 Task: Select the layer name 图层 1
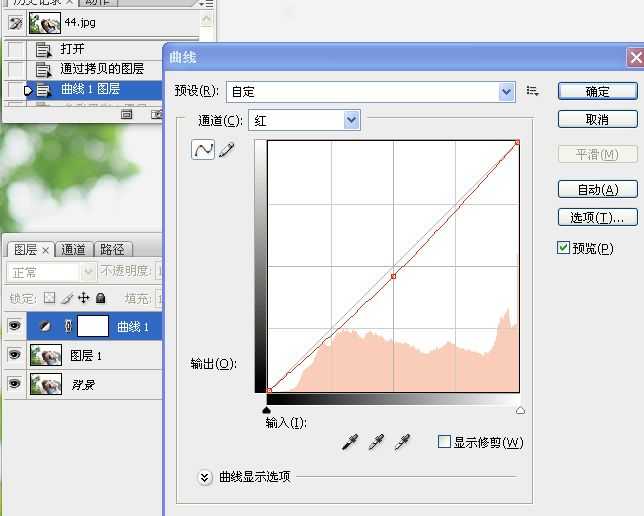coord(85,355)
